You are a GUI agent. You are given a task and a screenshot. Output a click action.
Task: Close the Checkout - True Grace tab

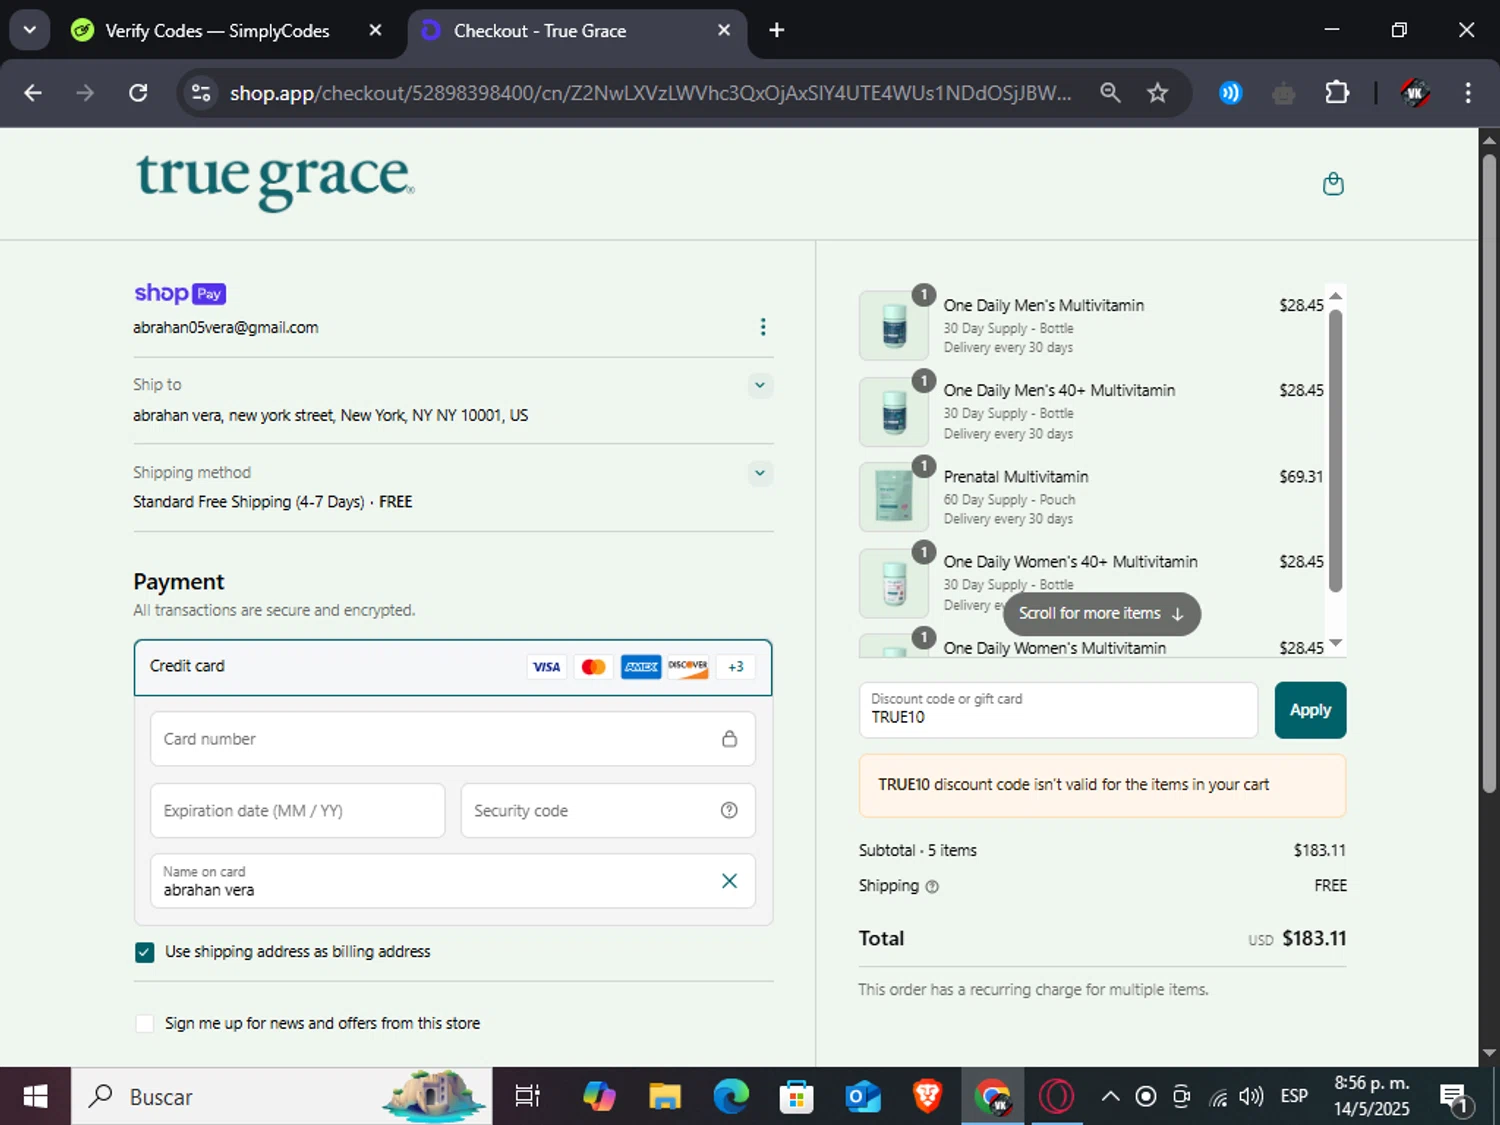tap(724, 31)
